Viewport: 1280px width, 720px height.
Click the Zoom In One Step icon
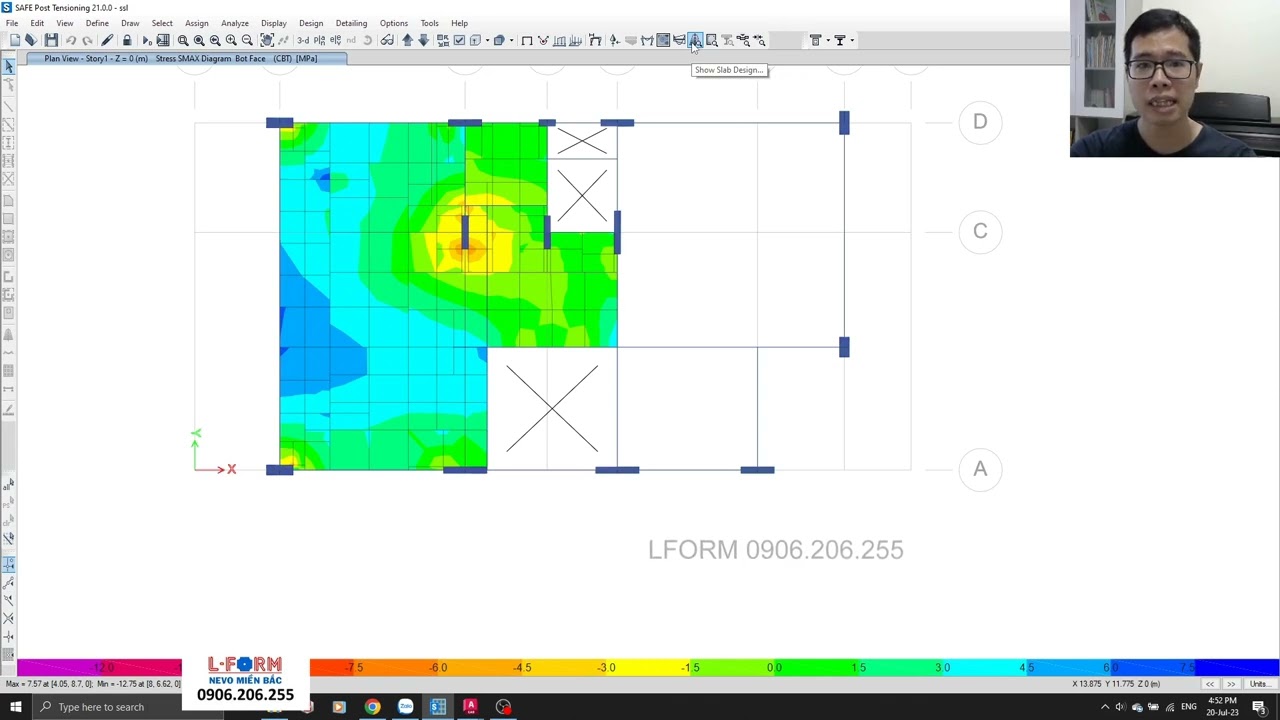click(x=231, y=40)
